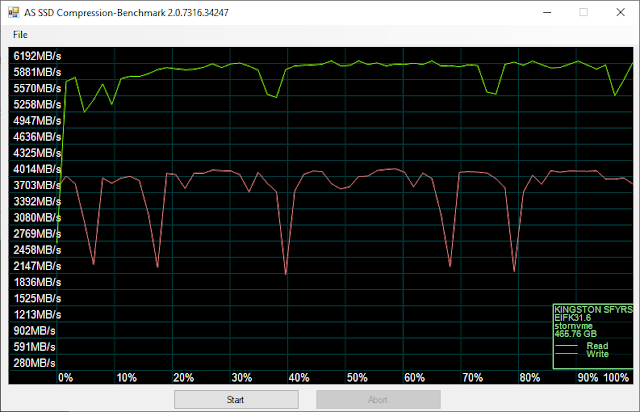Click the AS SSD app icon in title bar
640x412 pixels.
pyautogui.click(x=13, y=12)
